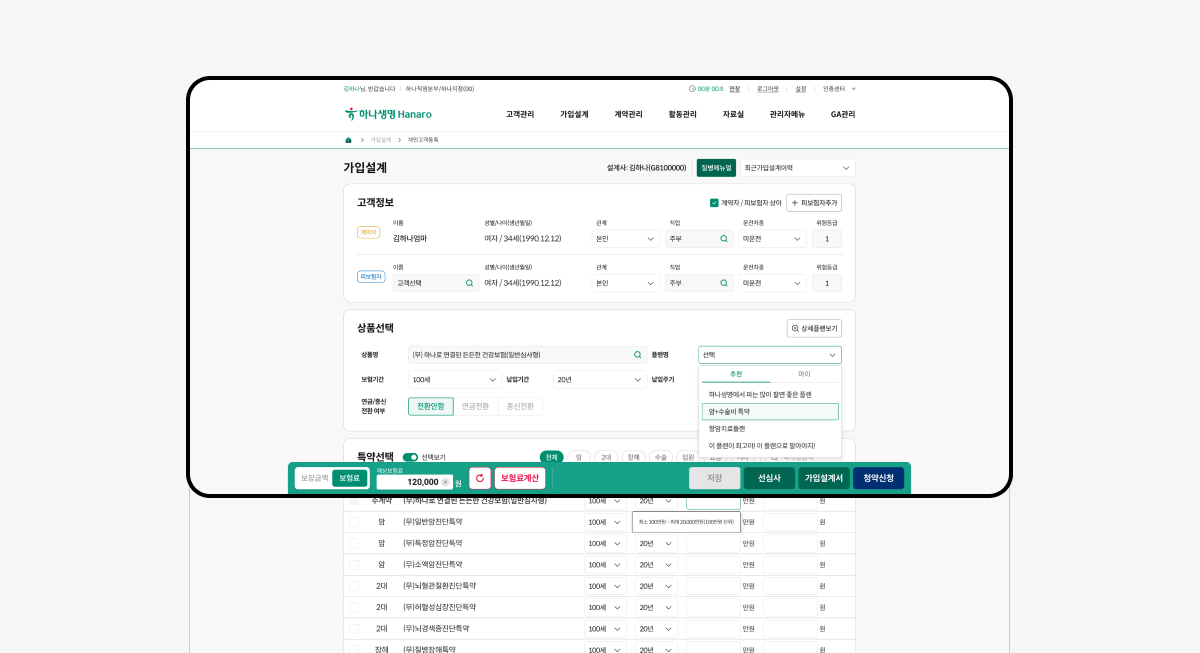Select the 종신전환 option
The height and width of the screenshot is (653, 1200).
[520, 407]
